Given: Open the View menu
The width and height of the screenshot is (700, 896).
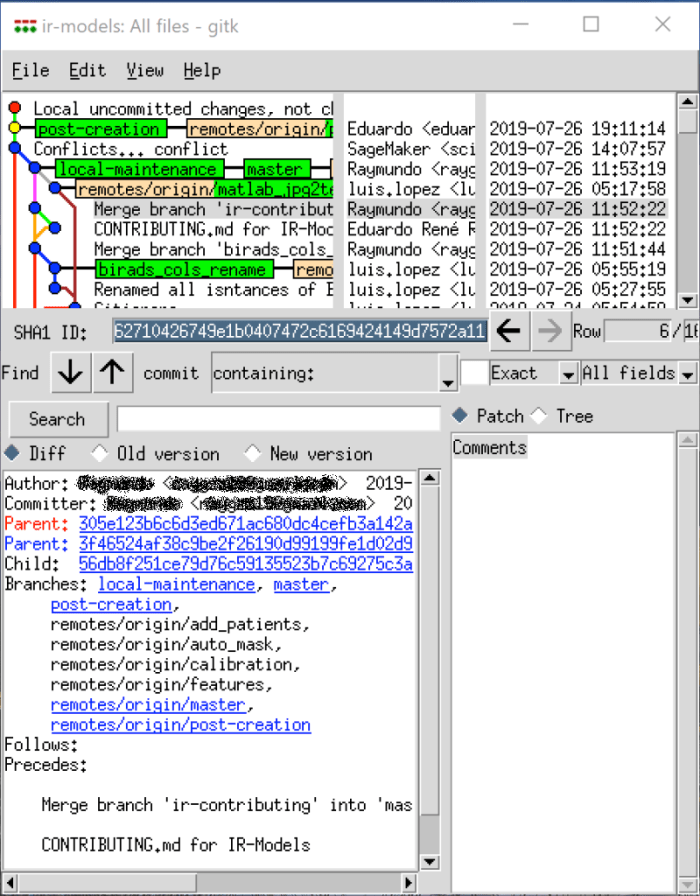Looking at the screenshot, I should (145, 70).
